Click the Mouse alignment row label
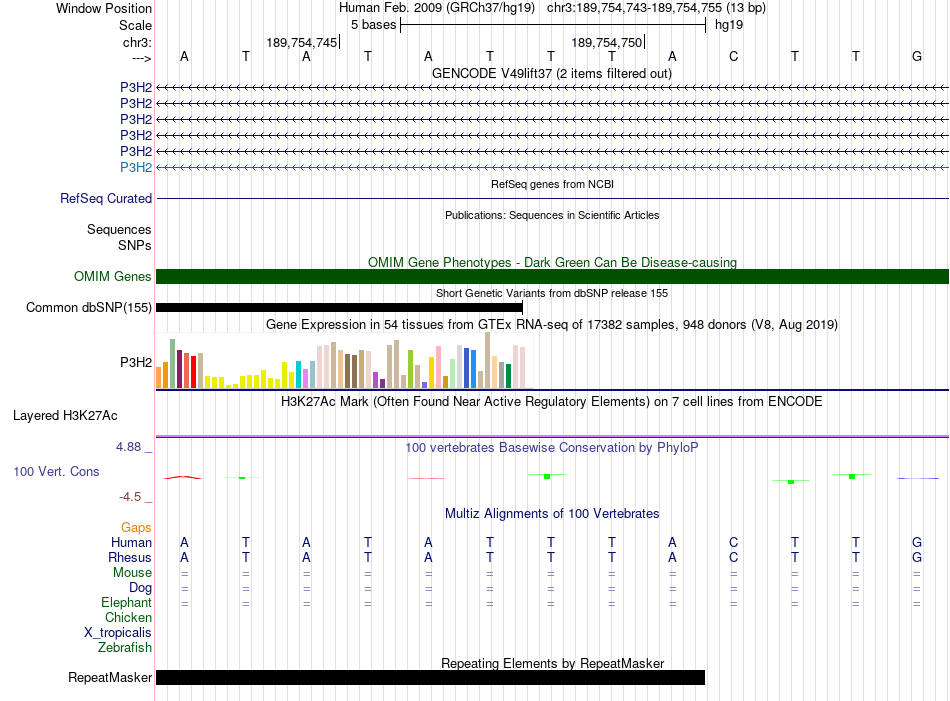Image resolution: width=950 pixels, height=701 pixels. click(x=132, y=573)
